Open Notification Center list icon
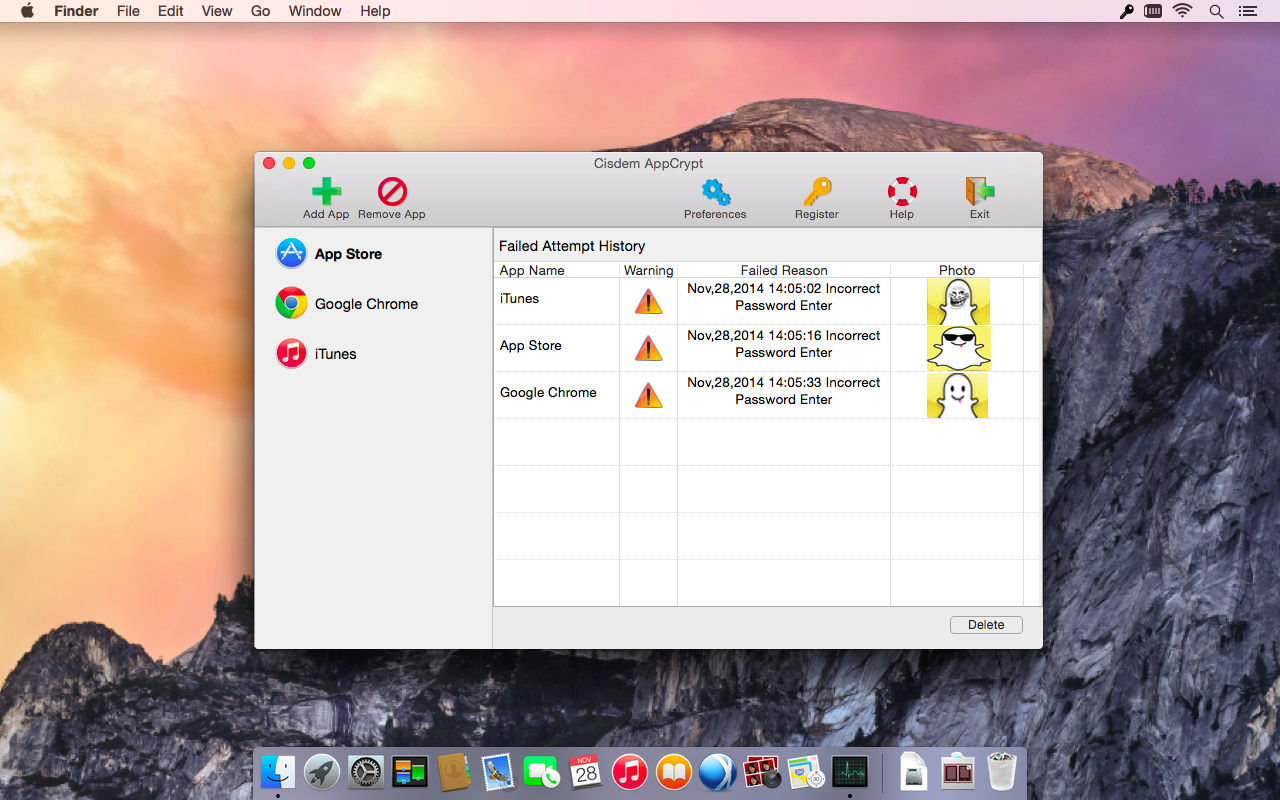Screen dimensions: 1280x800 pos(1247,11)
